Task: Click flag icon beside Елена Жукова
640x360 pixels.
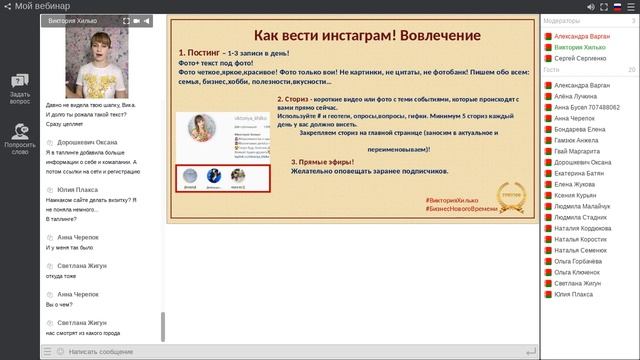Action: [x=548, y=185]
